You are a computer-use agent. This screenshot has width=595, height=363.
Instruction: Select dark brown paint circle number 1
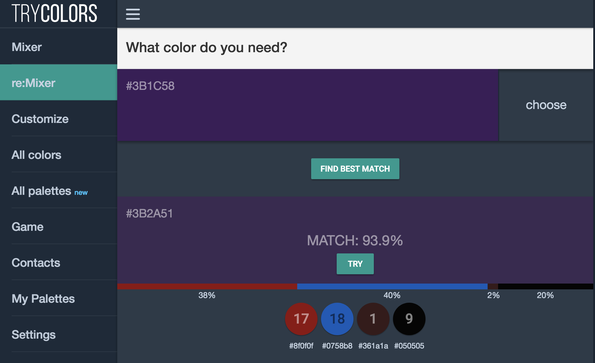pos(373,319)
